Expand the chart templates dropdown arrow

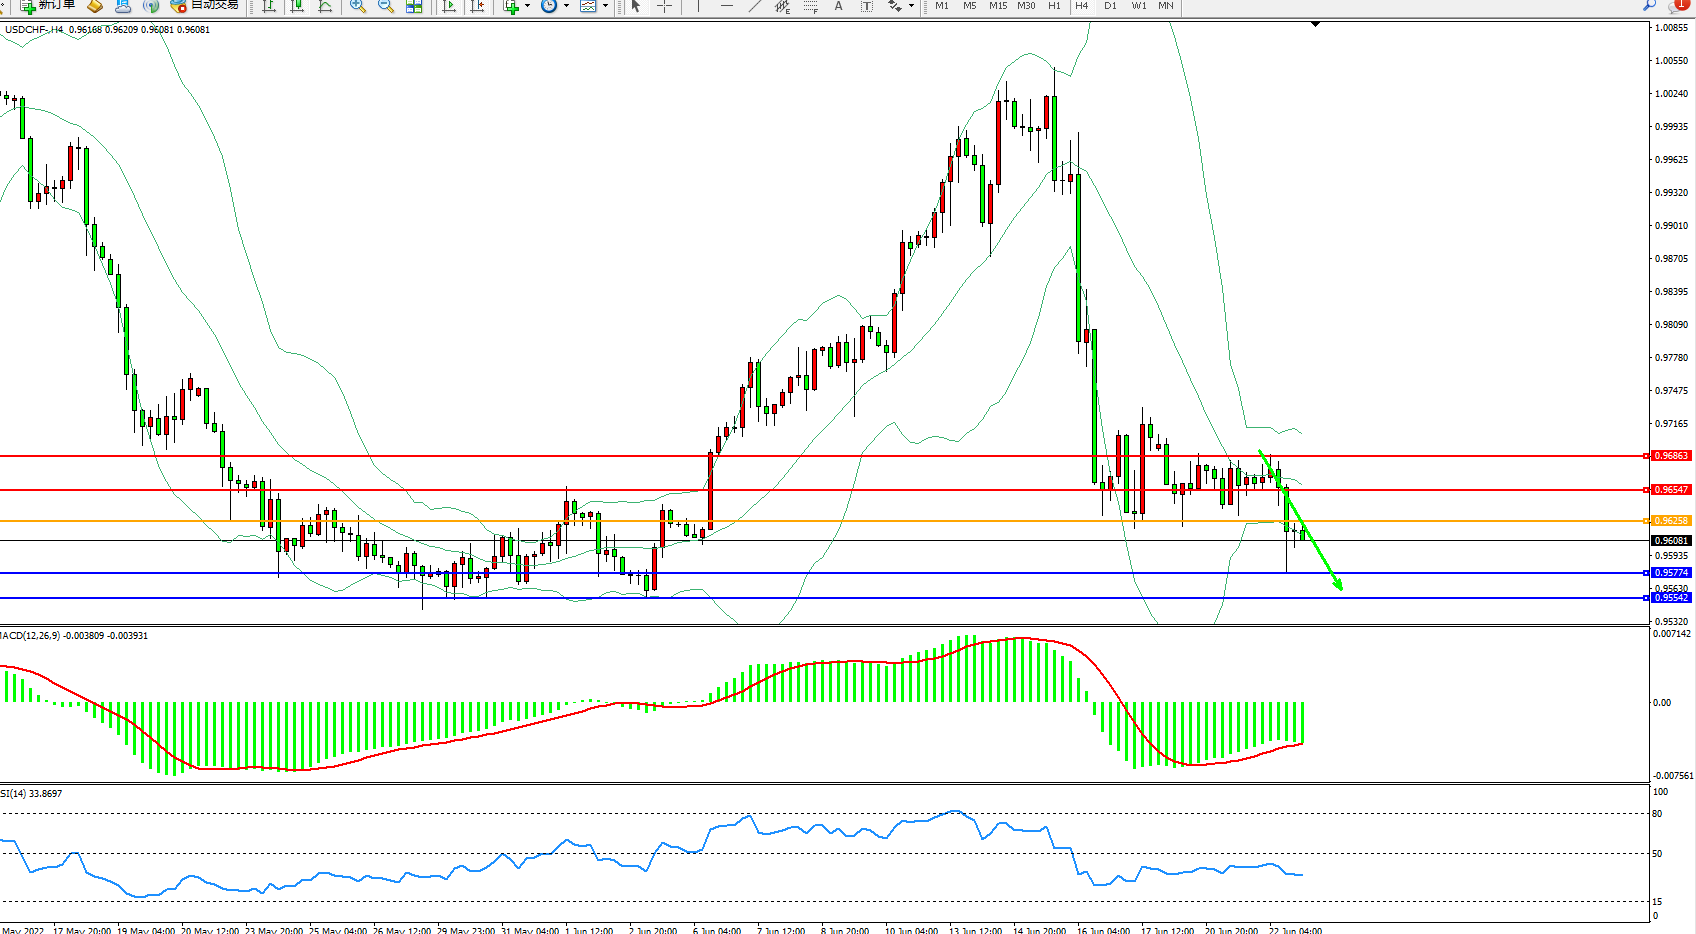605,6
